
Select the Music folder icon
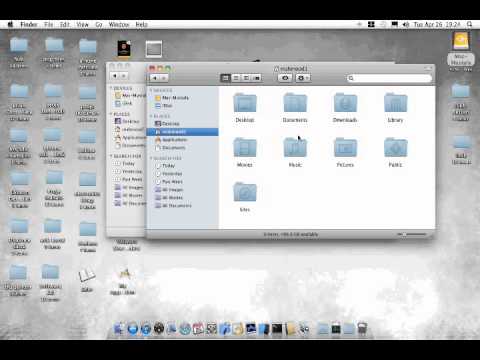[x=295, y=148]
